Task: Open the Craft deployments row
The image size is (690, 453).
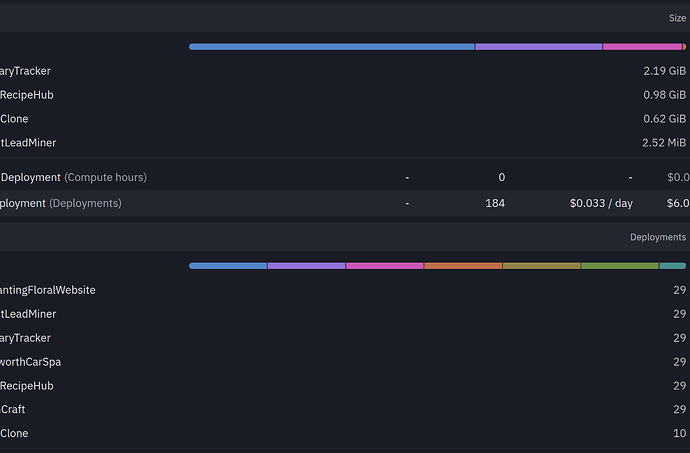Action: pos(345,409)
